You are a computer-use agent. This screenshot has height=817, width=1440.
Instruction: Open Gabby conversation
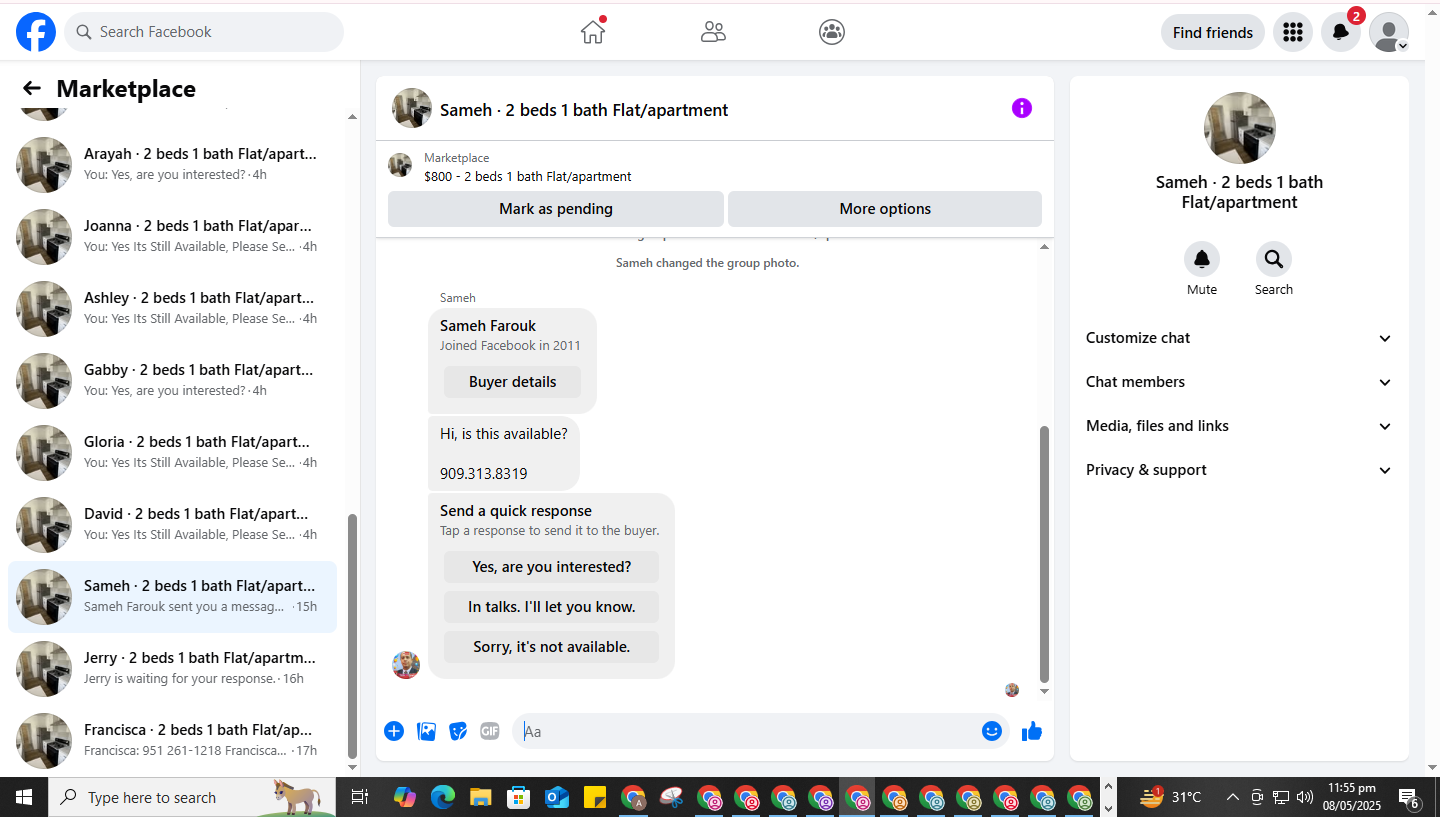coord(172,381)
